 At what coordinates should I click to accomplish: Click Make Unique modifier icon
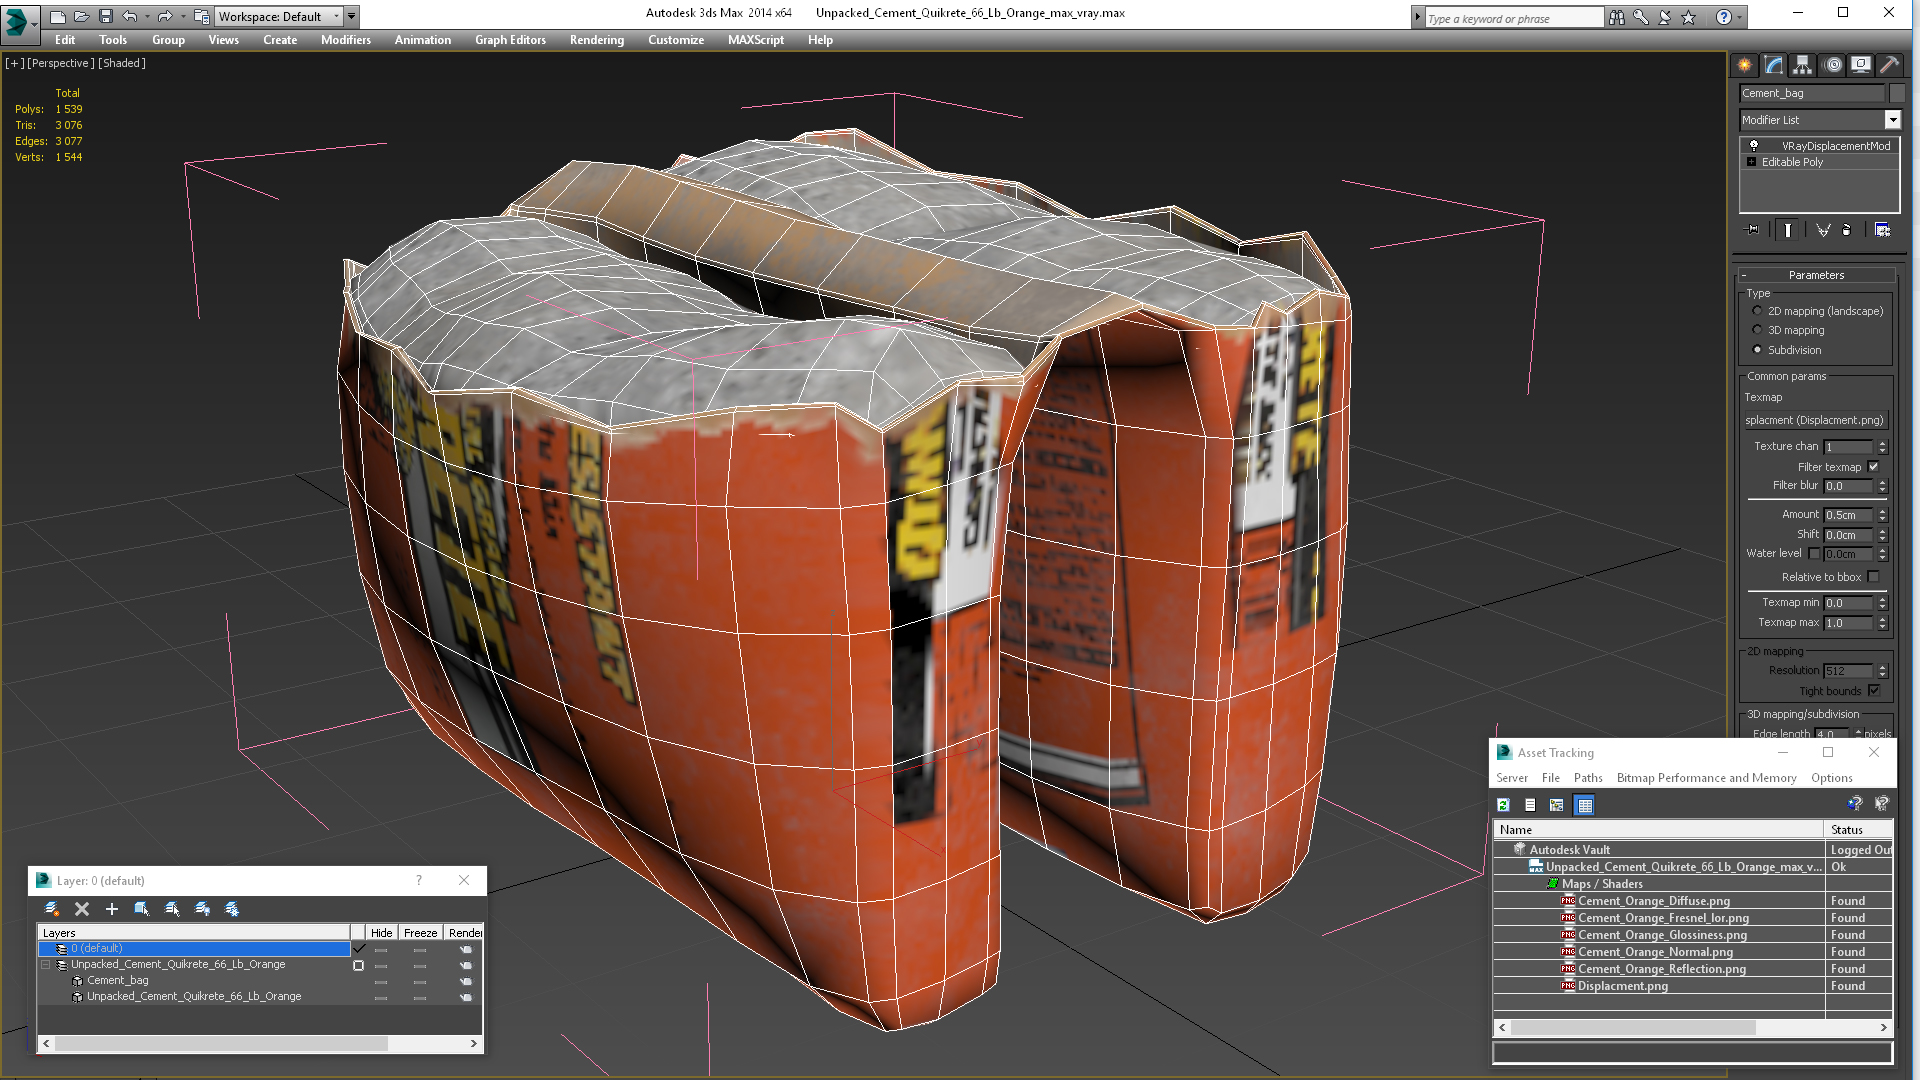(1823, 230)
